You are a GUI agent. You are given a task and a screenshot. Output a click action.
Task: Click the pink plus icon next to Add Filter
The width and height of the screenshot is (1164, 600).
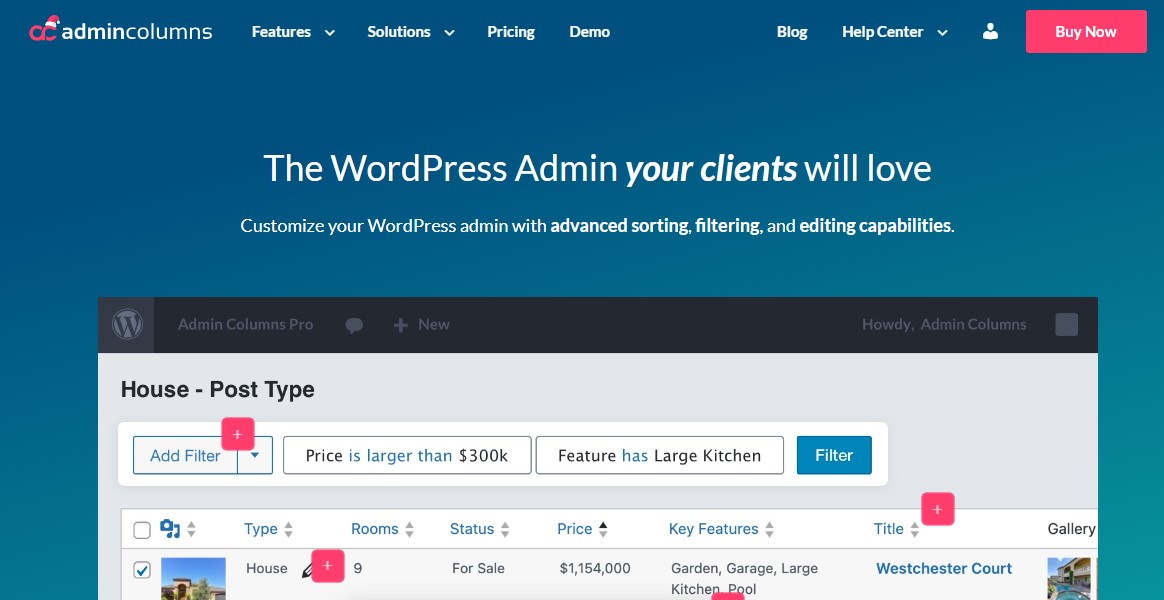237,434
